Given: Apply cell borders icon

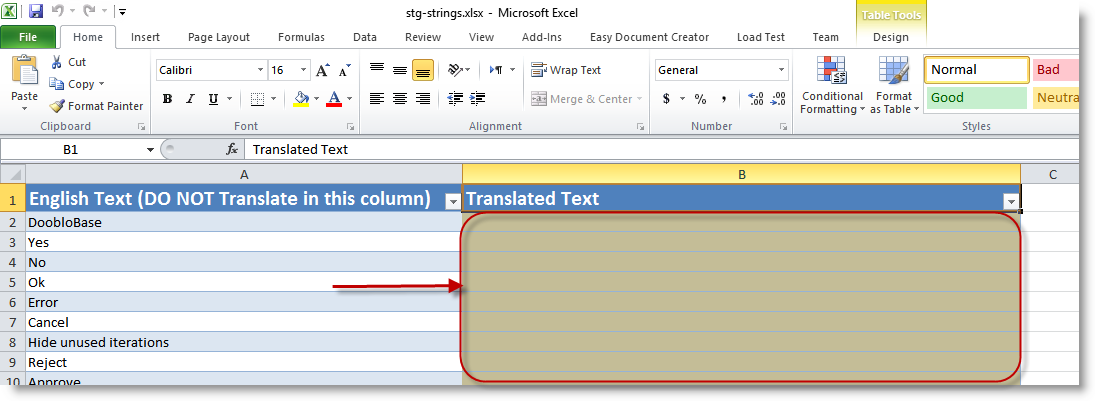Looking at the screenshot, I should point(258,99).
